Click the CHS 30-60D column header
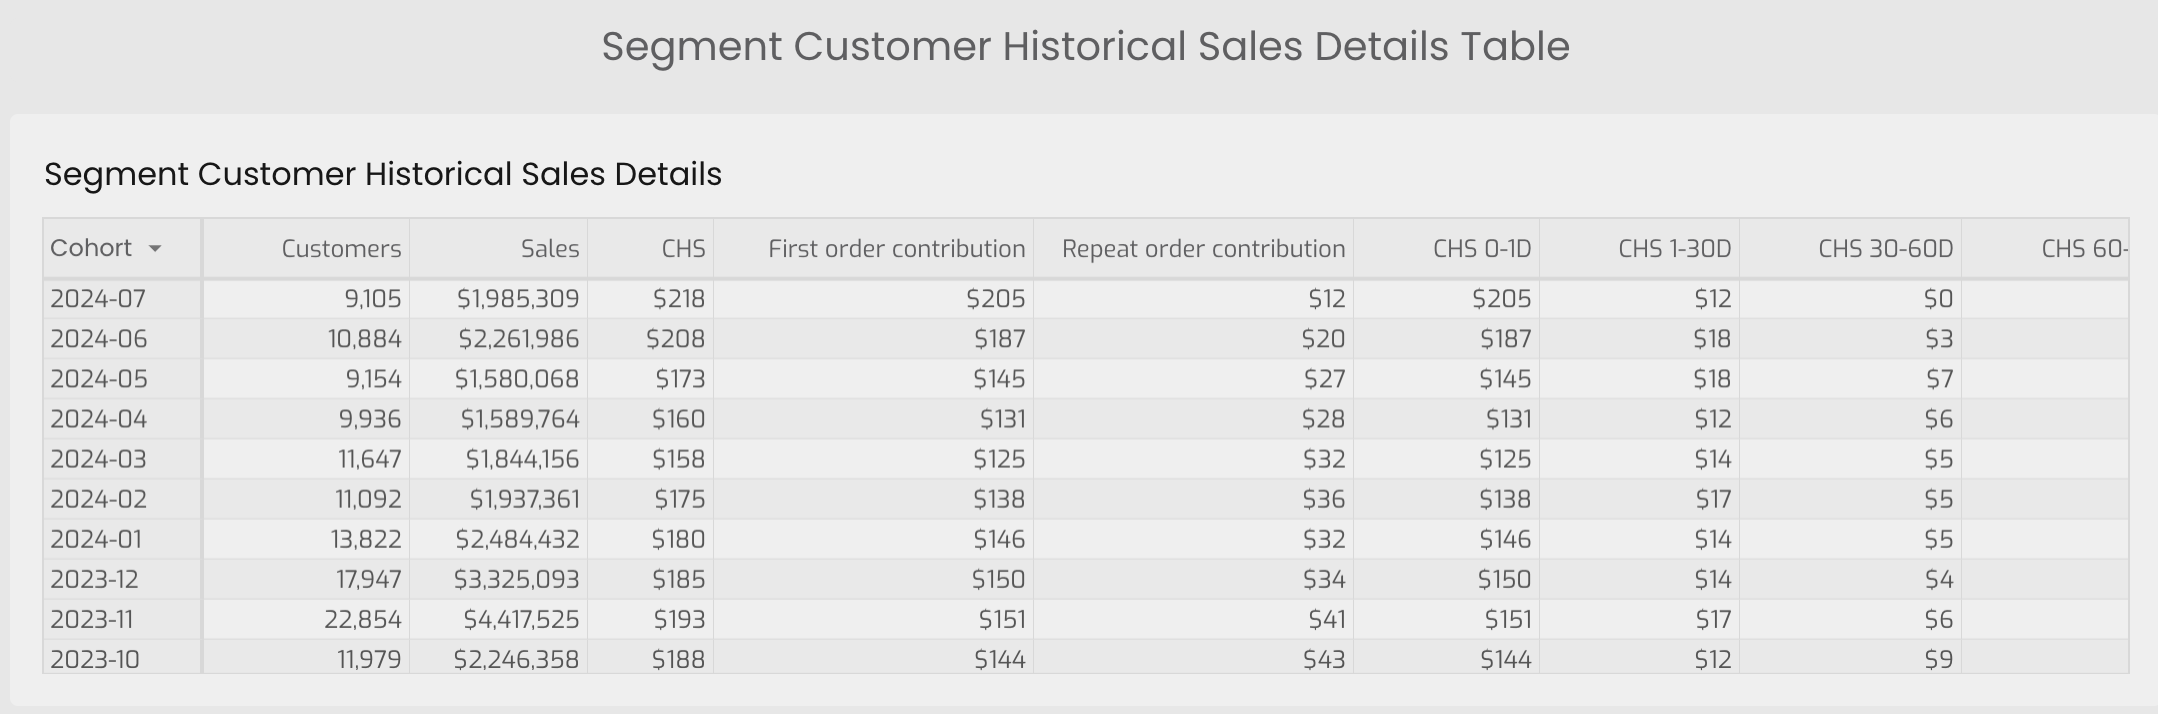 click(x=1886, y=249)
